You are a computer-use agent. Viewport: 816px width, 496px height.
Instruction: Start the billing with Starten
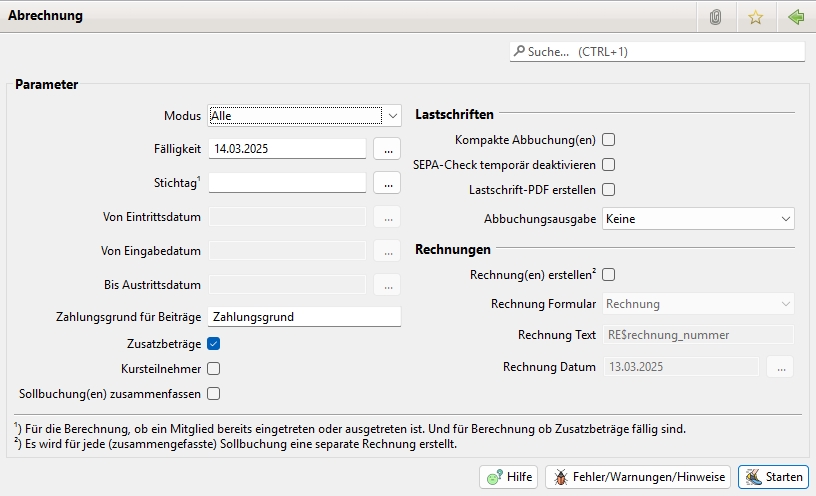click(773, 477)
